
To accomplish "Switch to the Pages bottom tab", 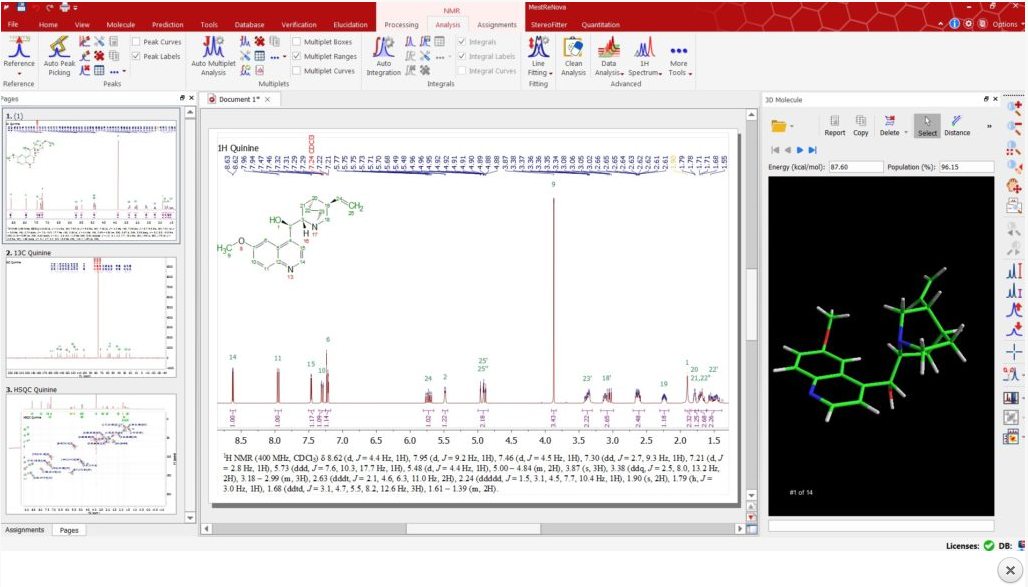I will click(69, 530).
